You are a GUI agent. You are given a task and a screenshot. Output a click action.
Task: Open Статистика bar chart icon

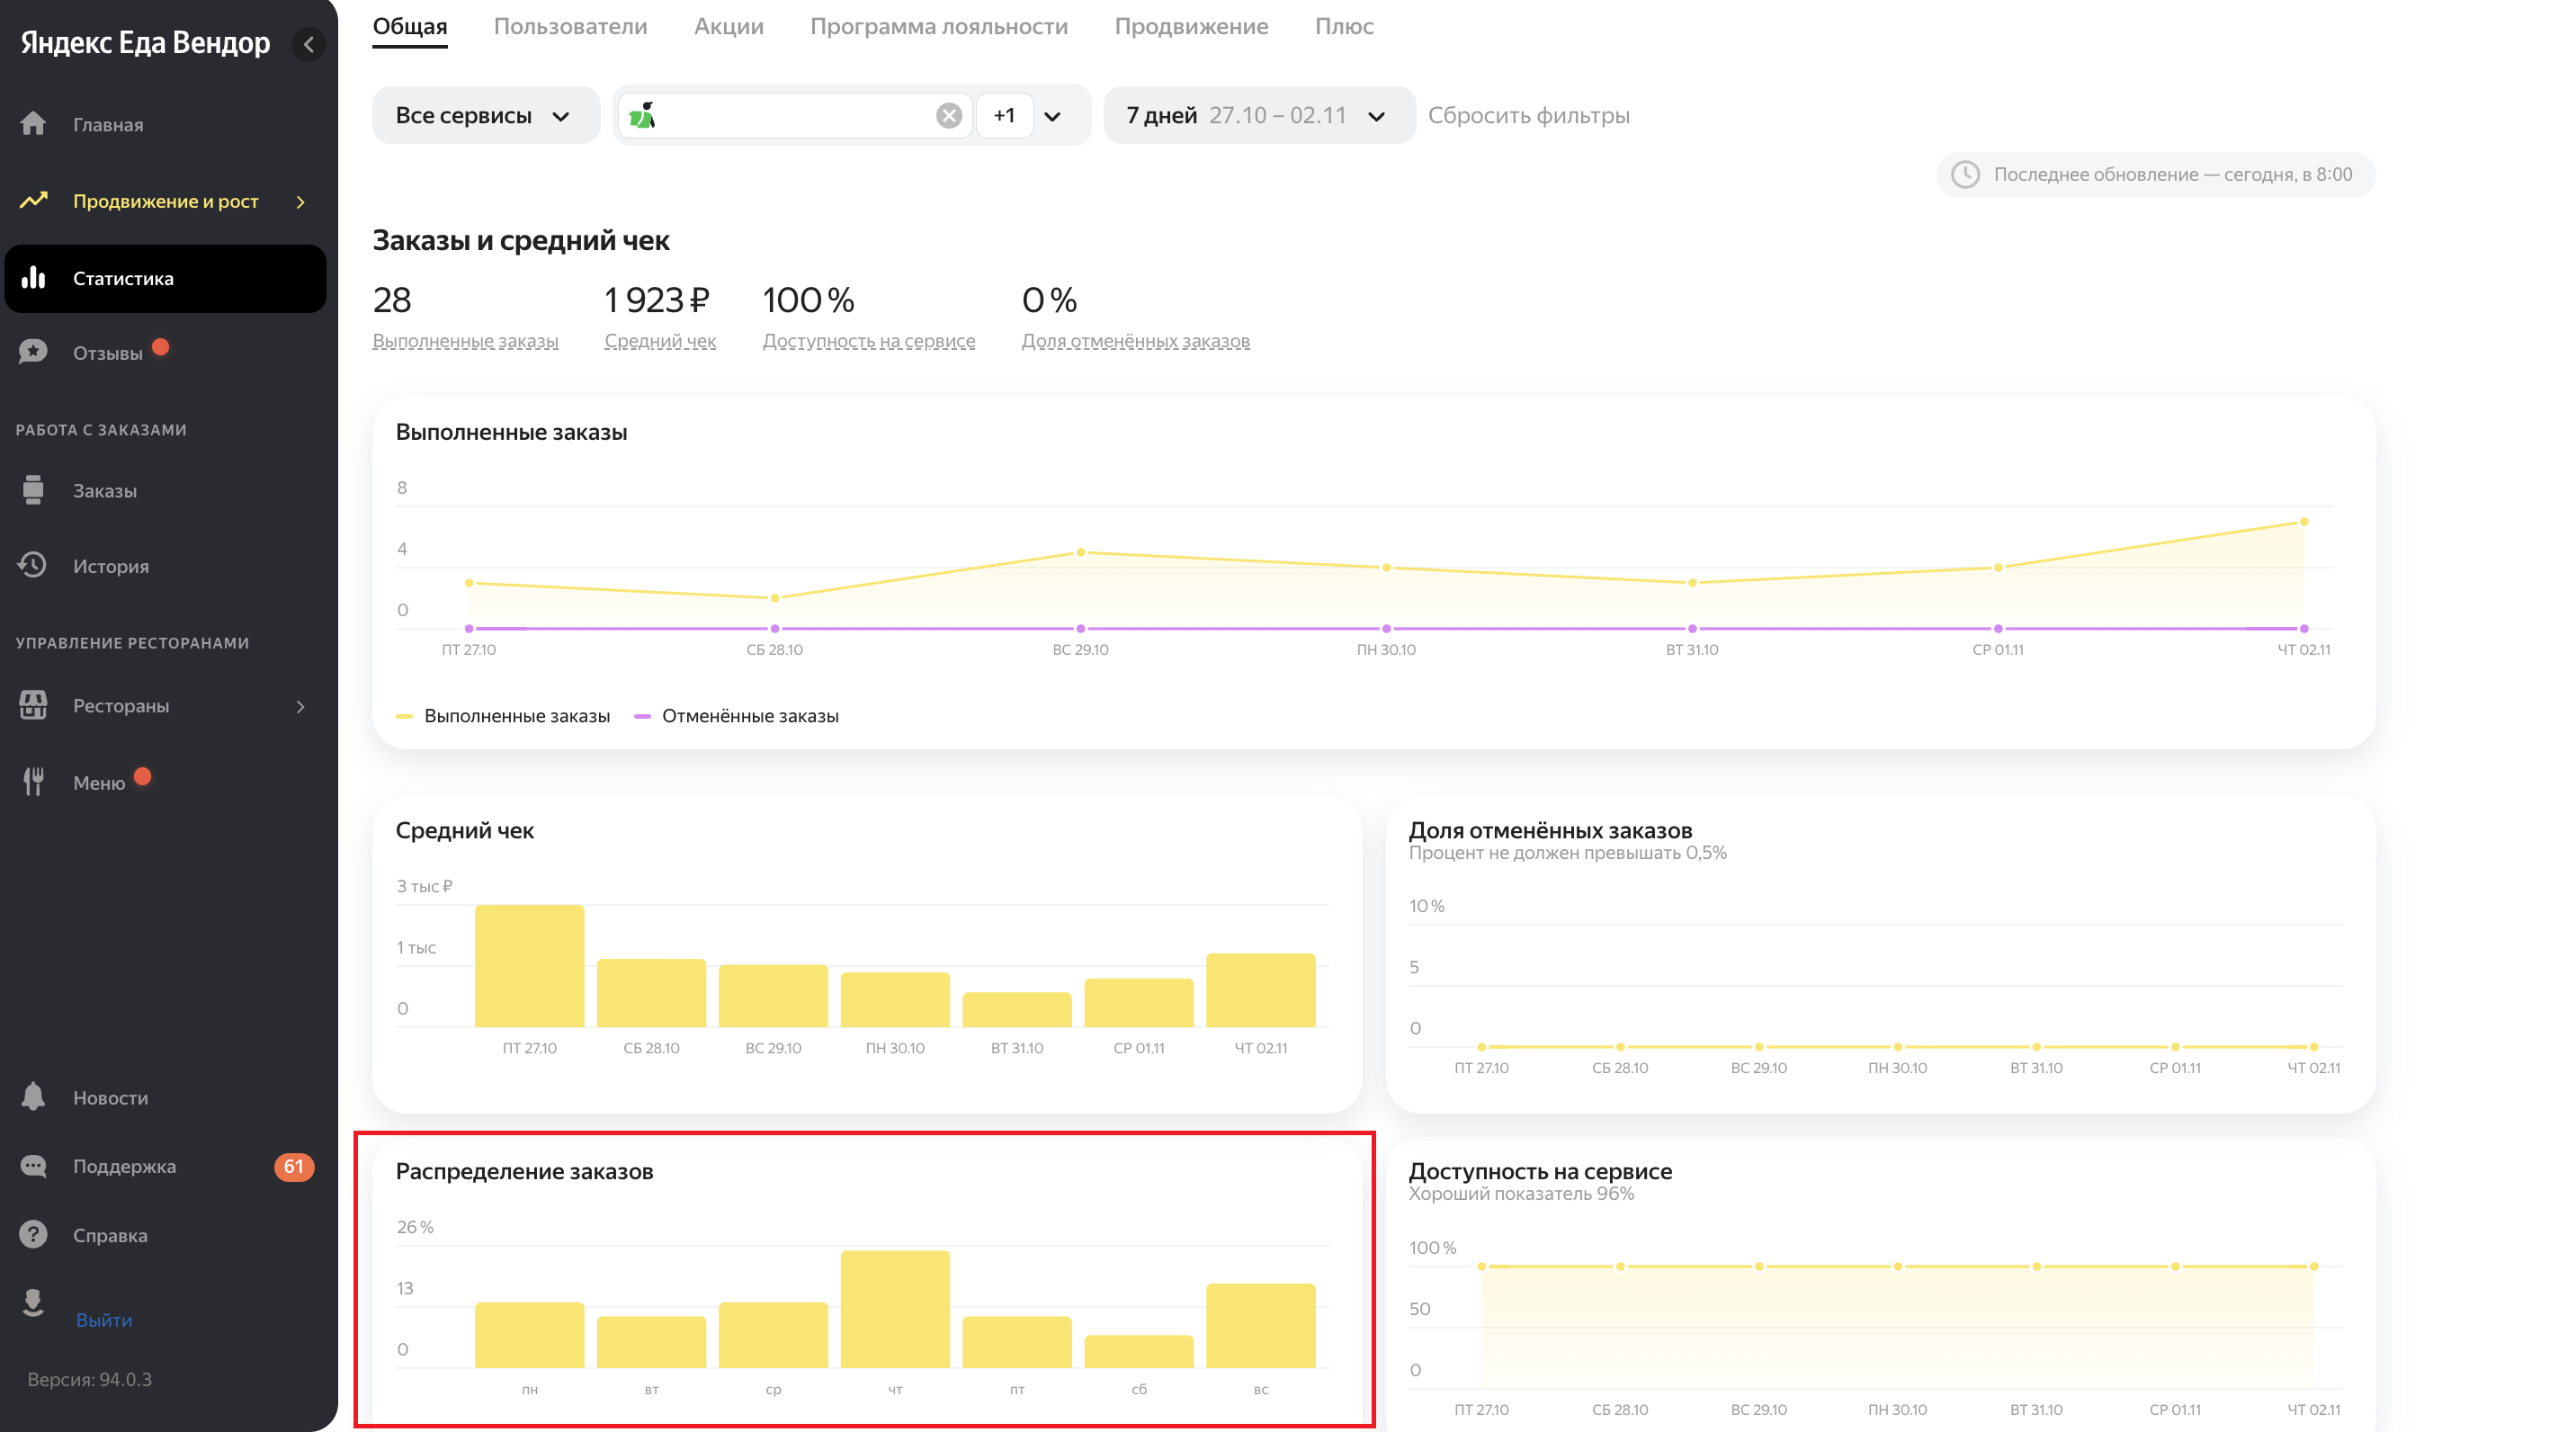point(33,278)
